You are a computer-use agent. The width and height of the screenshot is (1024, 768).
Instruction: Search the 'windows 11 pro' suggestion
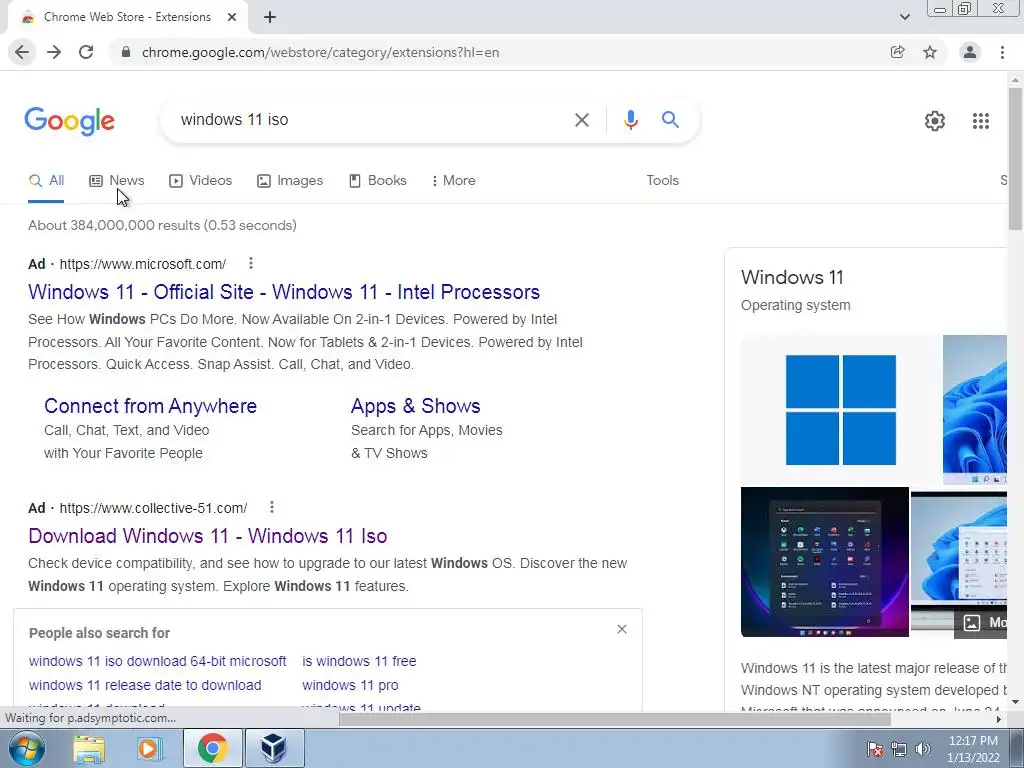(350, 685)
